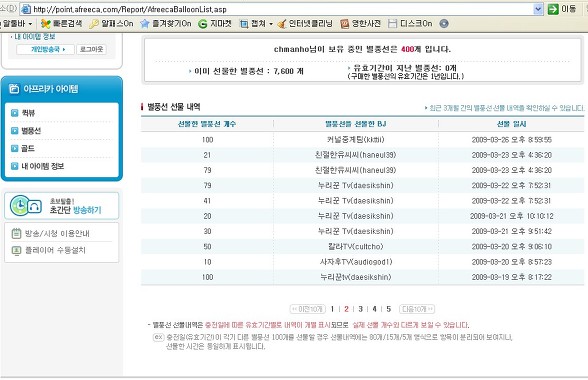Click the 로그아웃 button
This screenshot has height=380, width=588.
[92, 49]
